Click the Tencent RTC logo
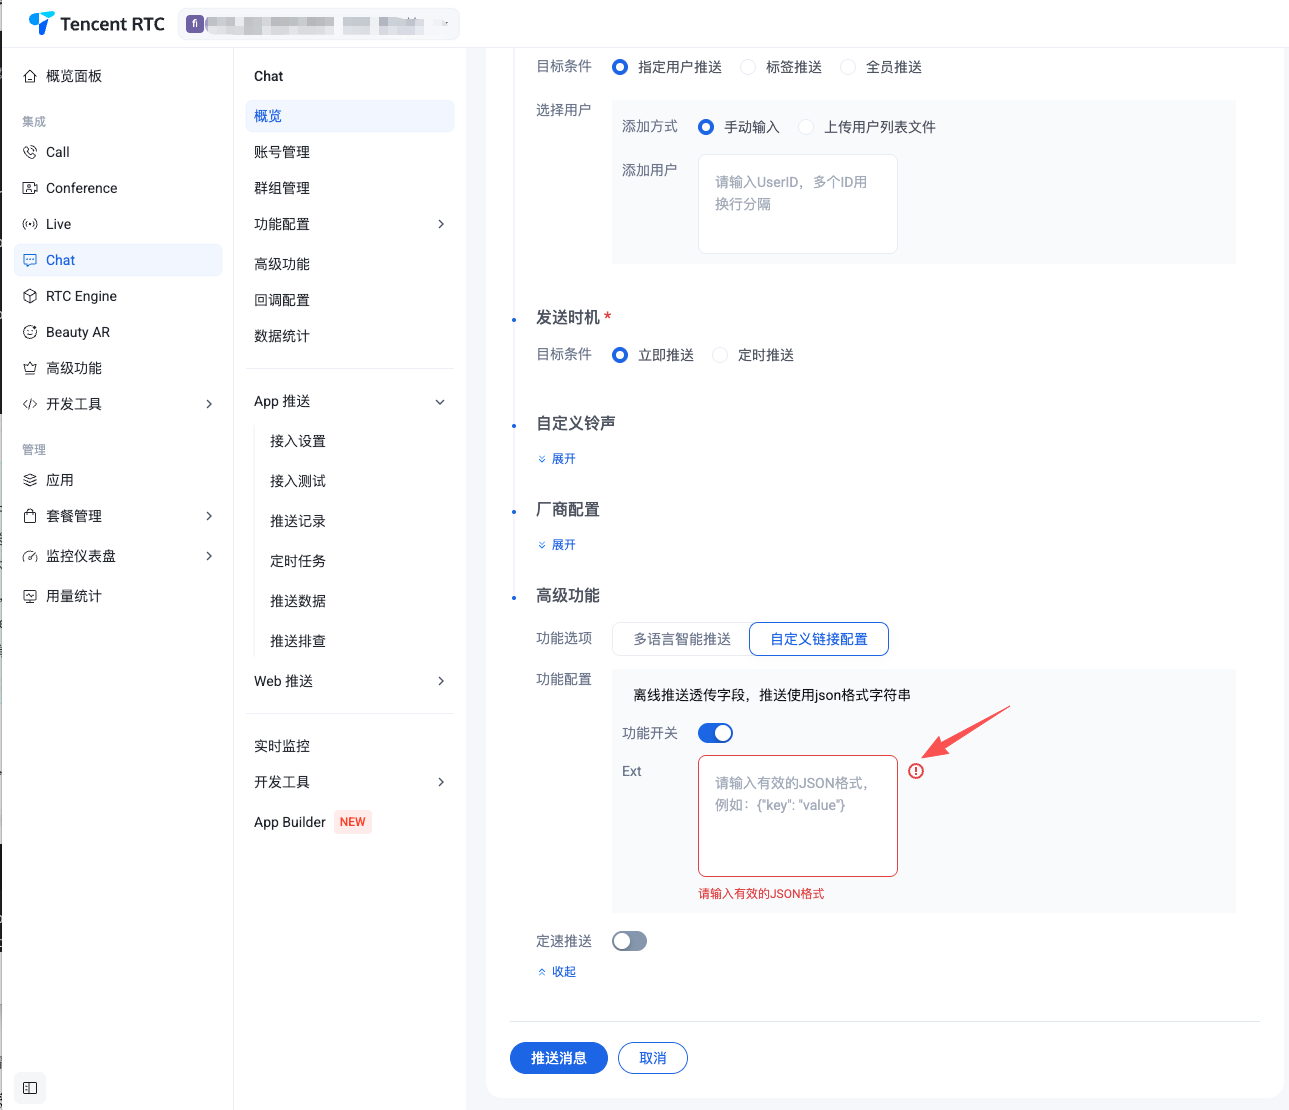This screenshot has width=1289, height=1110. click(96, 23)
